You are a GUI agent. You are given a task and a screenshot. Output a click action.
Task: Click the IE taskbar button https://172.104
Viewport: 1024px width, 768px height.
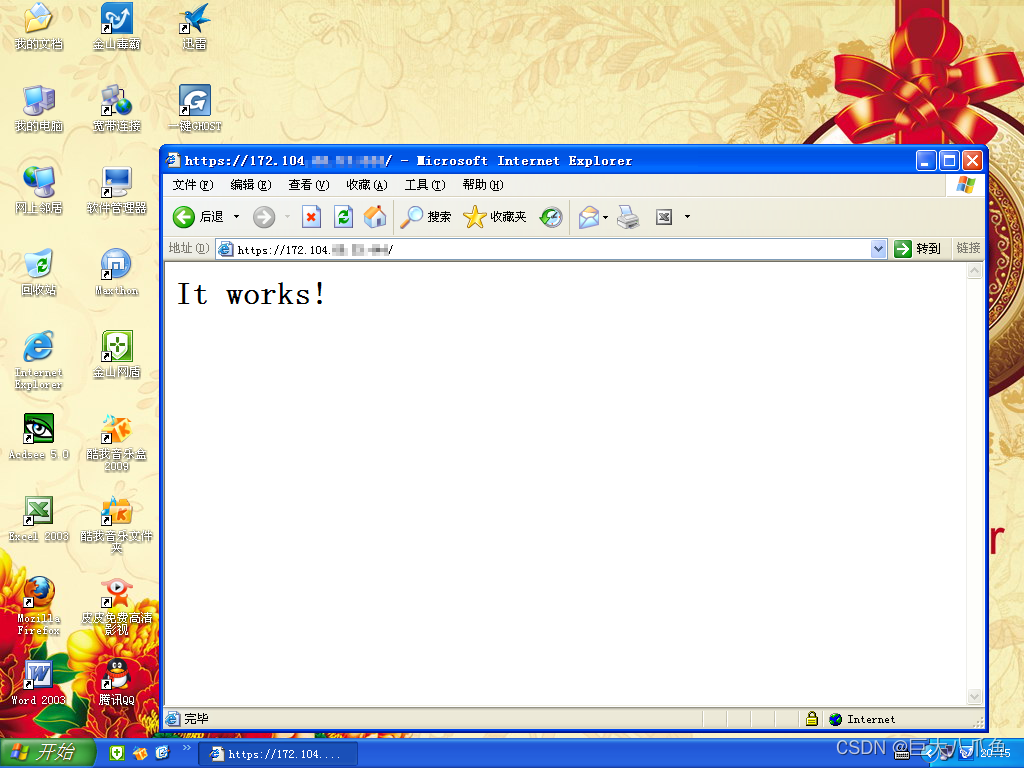pyautogui.click(x=278, y=754)
